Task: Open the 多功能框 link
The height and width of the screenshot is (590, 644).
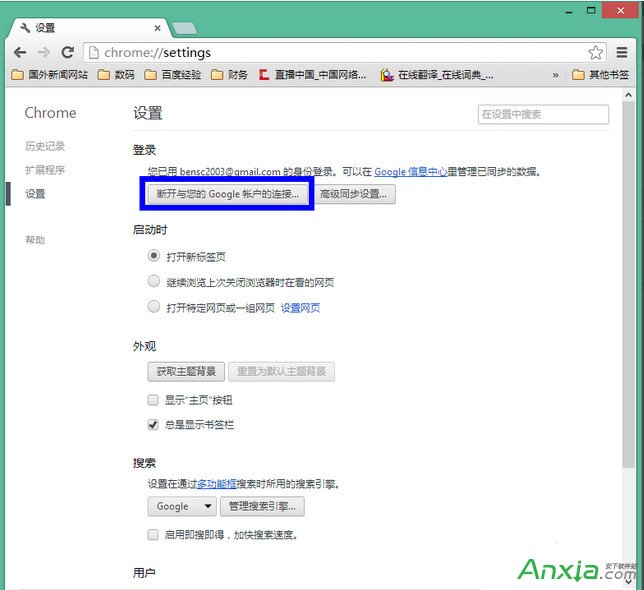Action: [x=216, y=484]
